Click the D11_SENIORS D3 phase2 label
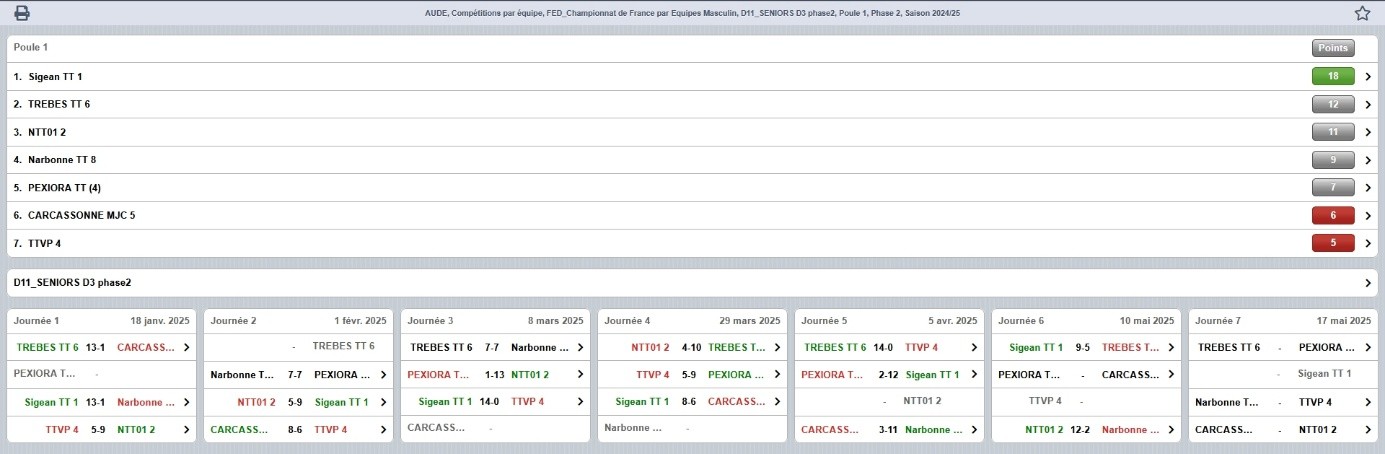This screenshot has width=1385, height=454. tap(73, 283)
